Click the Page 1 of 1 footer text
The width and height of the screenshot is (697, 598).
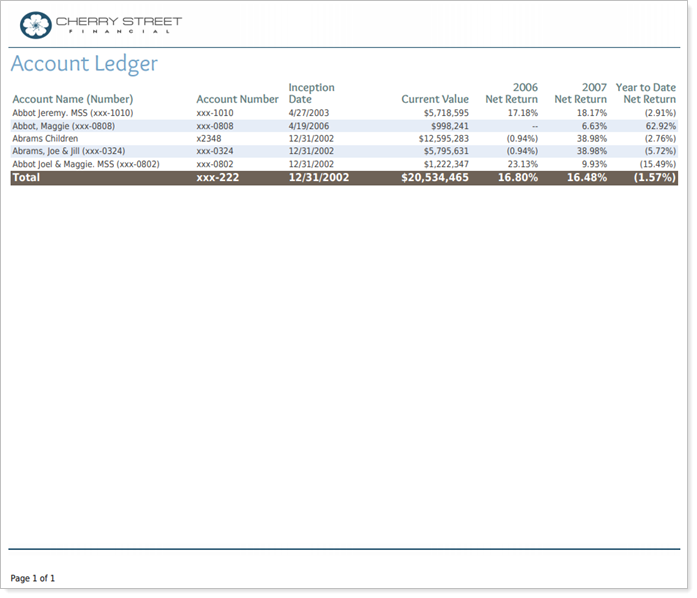click(33, 578)
